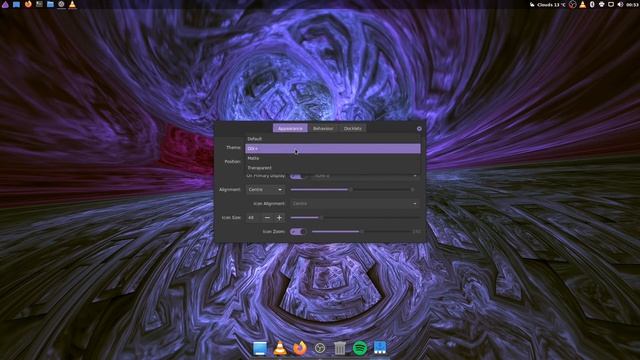Open the Icon Alignment dropdown
The image size is (640, 360).
[355, 204]
